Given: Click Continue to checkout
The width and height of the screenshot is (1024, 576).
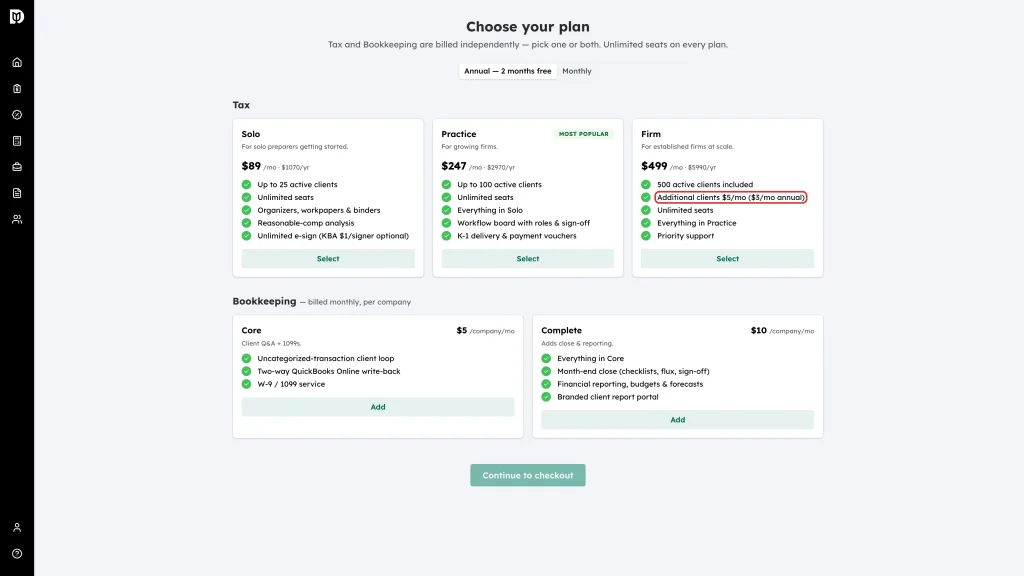Looking at the screenshot, I should (x=528, y=475).
